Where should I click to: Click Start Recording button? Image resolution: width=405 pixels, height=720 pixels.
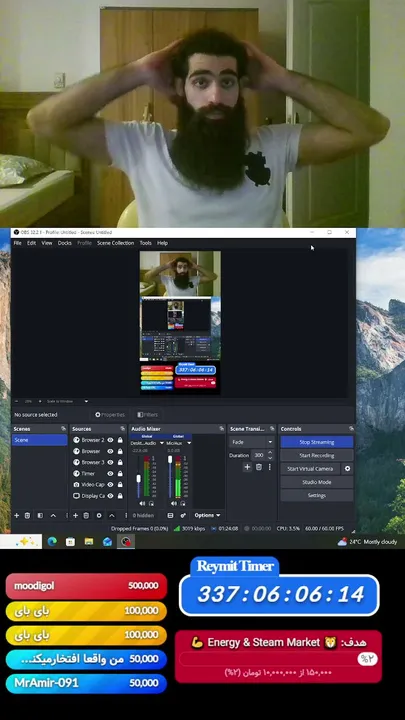pos(317,456)
